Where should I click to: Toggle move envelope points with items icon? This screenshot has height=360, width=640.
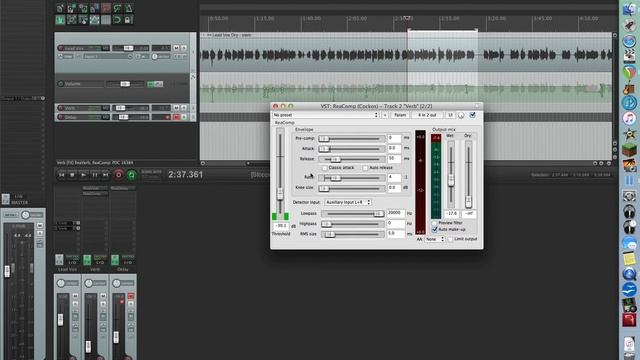point(94,20)
